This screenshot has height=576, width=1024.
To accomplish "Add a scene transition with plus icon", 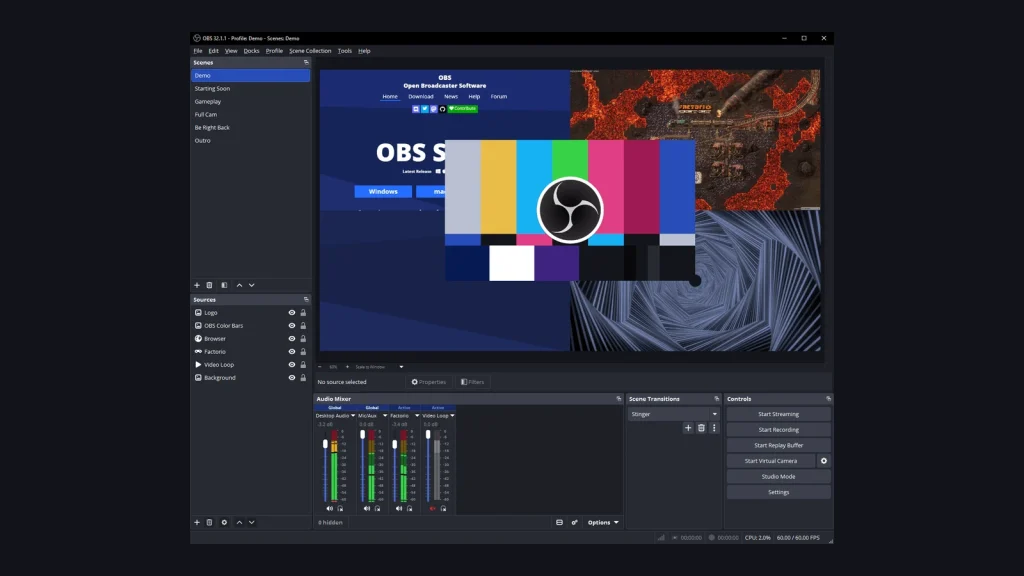I will tap(688, 428).
